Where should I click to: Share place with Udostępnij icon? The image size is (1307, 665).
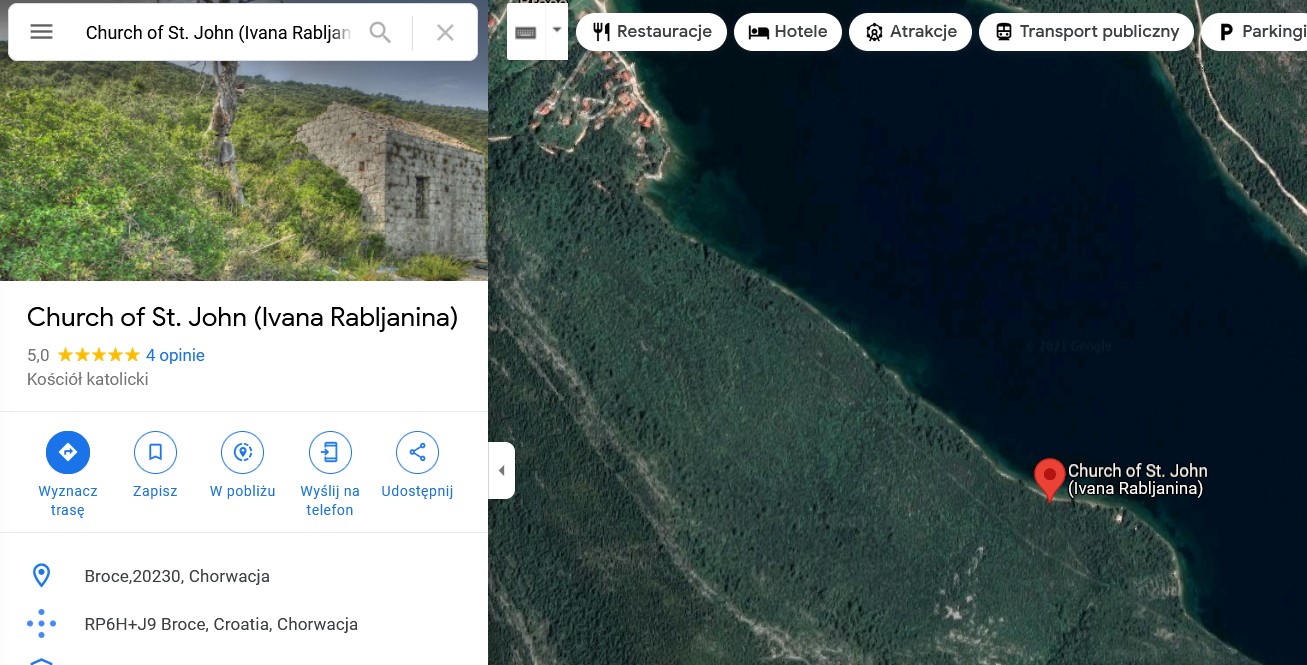(417, 452)
